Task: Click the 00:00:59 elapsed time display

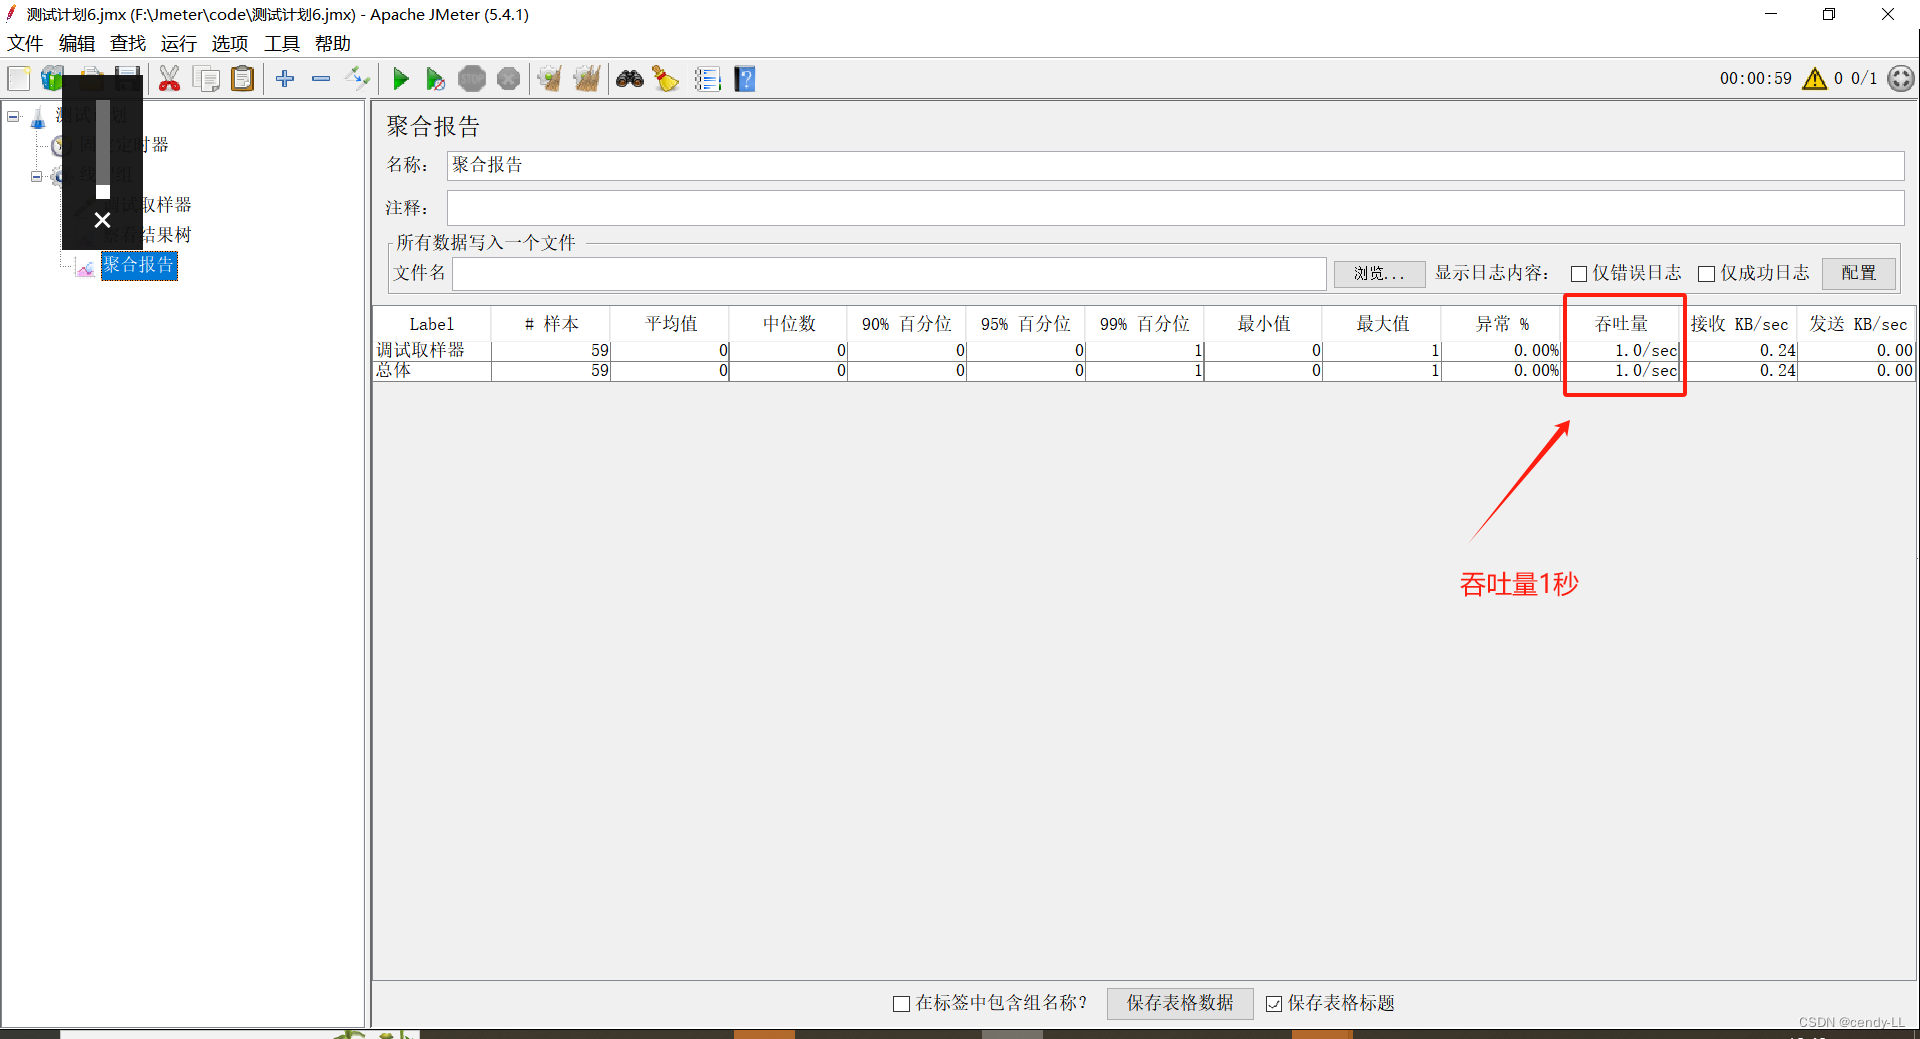Action: pos(1755,78)
